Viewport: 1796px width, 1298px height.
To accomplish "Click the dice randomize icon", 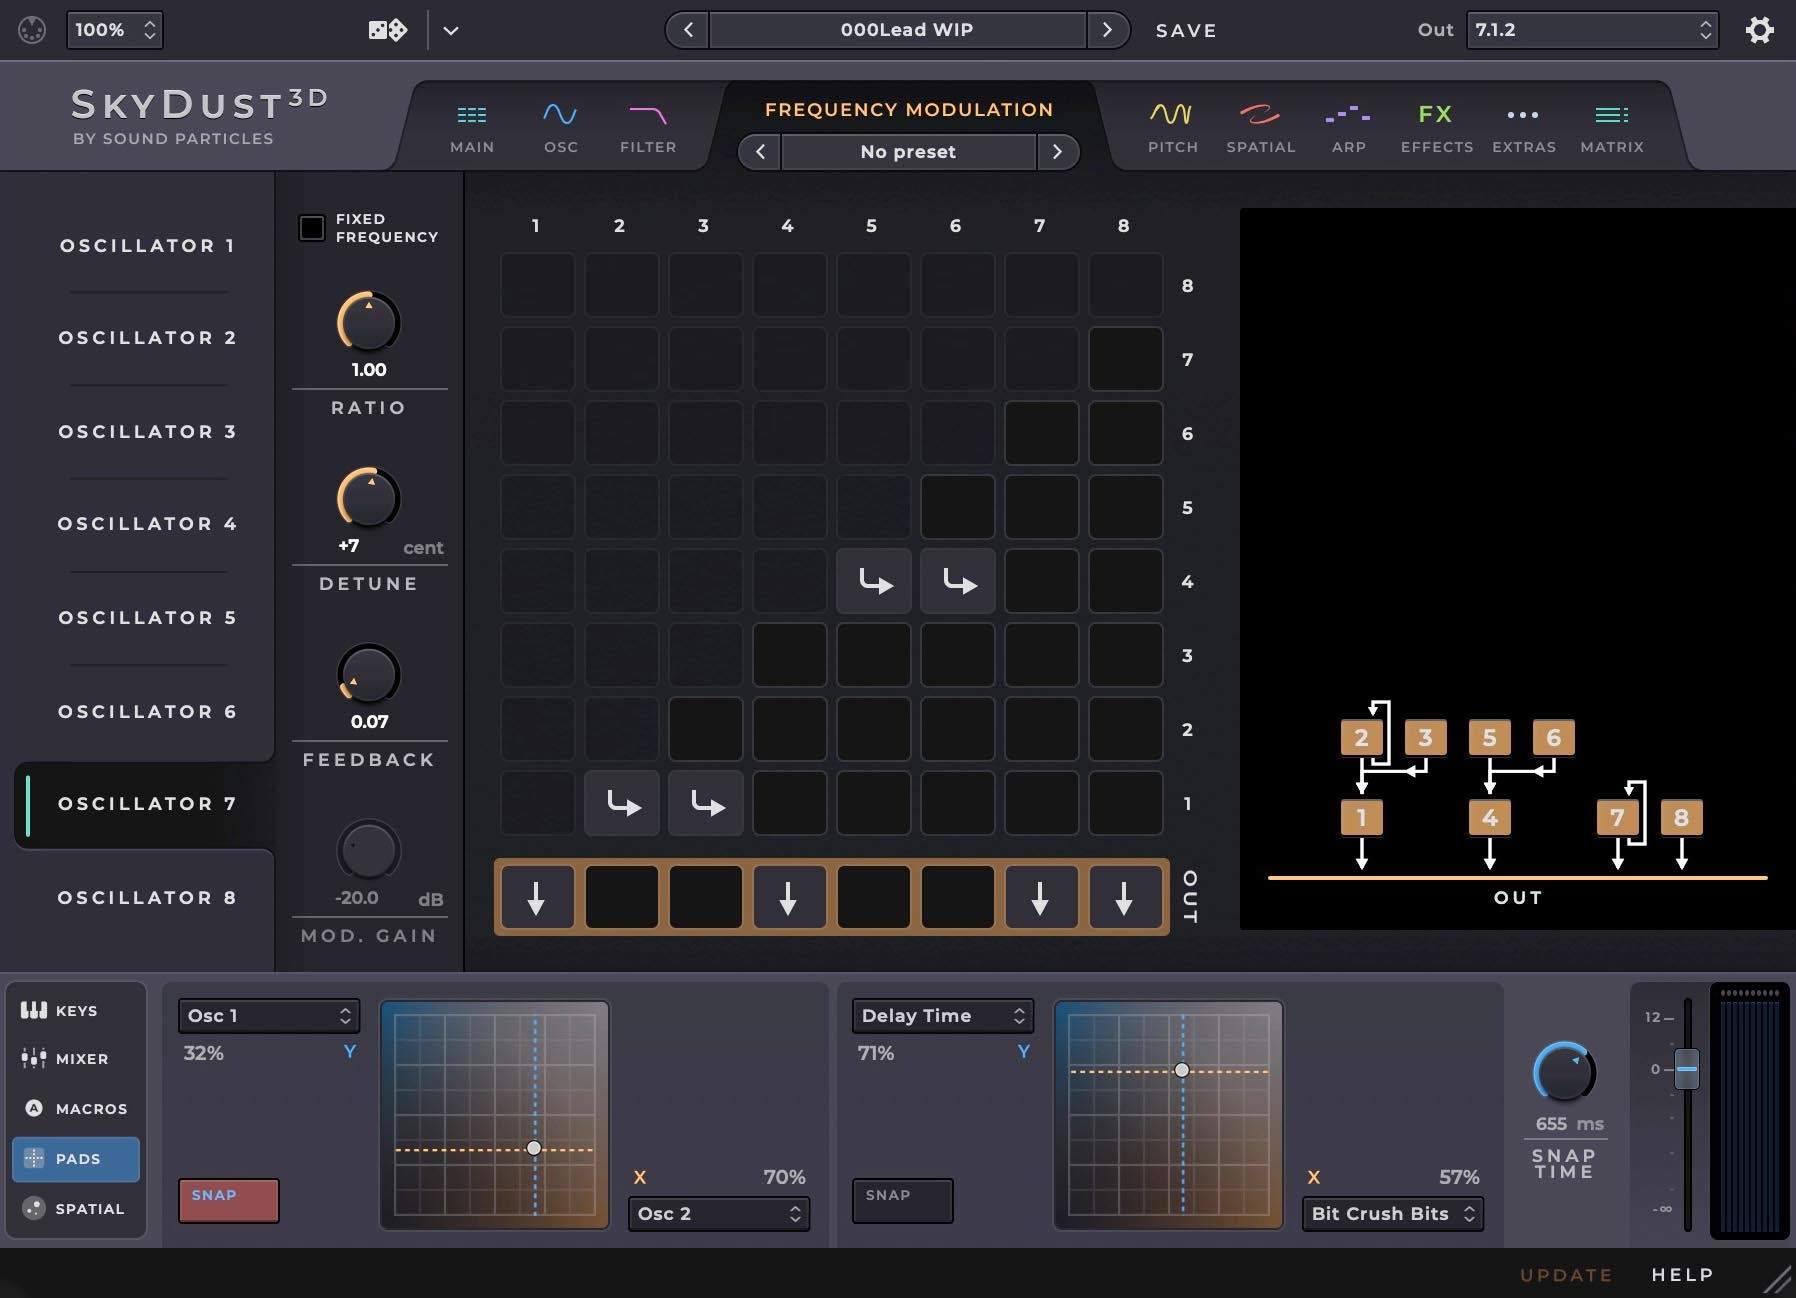I will tap(386, 30).
